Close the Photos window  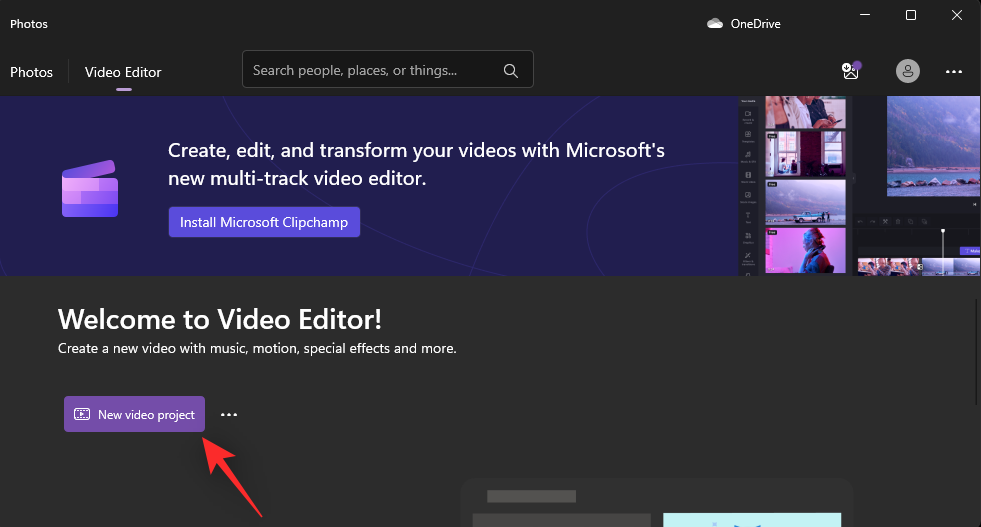(x=957, y=15)
